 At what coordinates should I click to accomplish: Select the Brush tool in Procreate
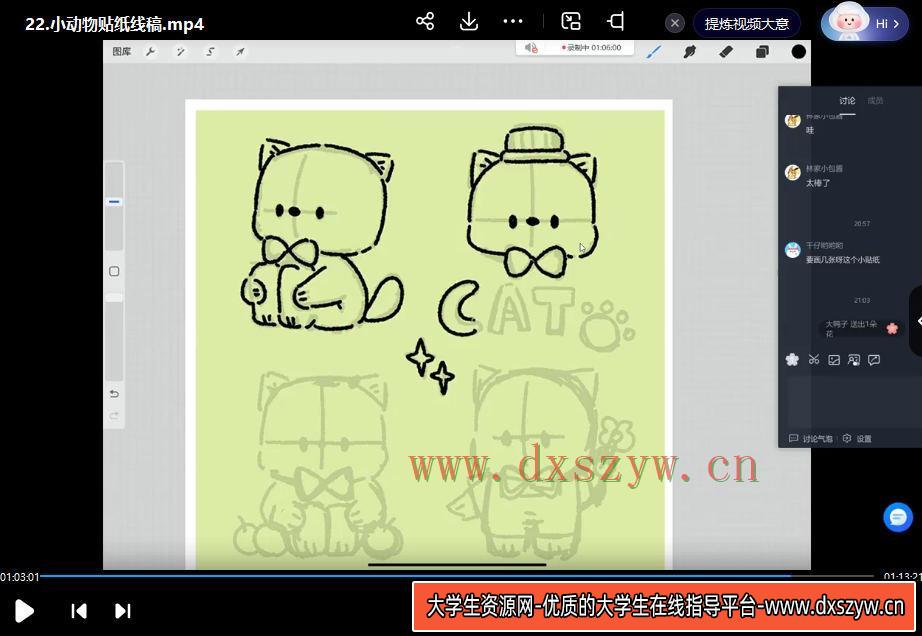[653, 52]
